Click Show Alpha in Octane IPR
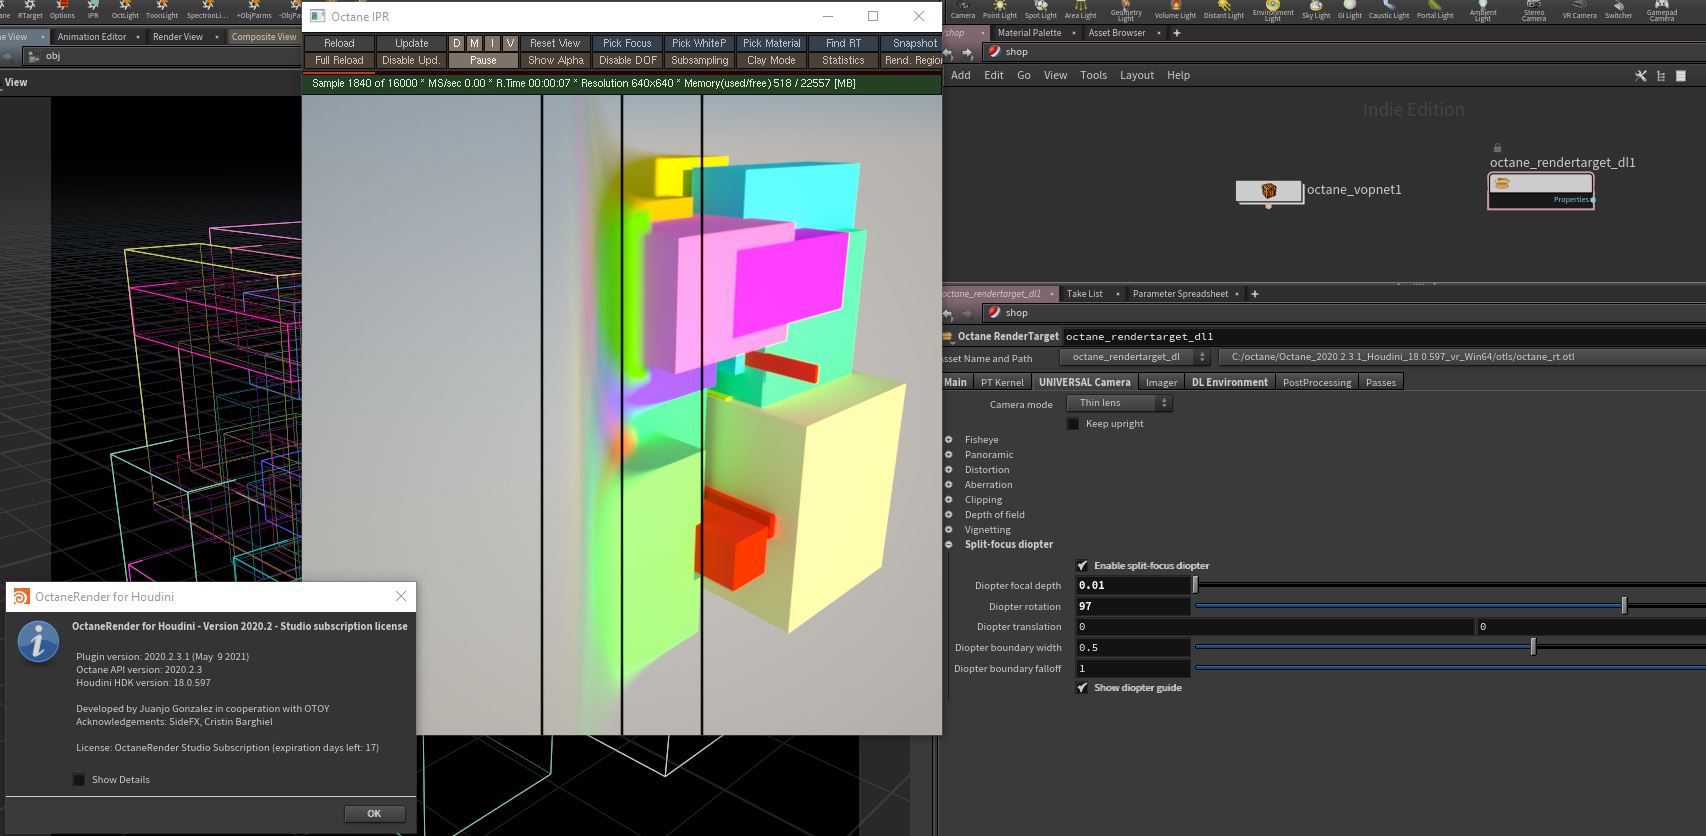Screen dimensions: 1706x836 (555, 60)
